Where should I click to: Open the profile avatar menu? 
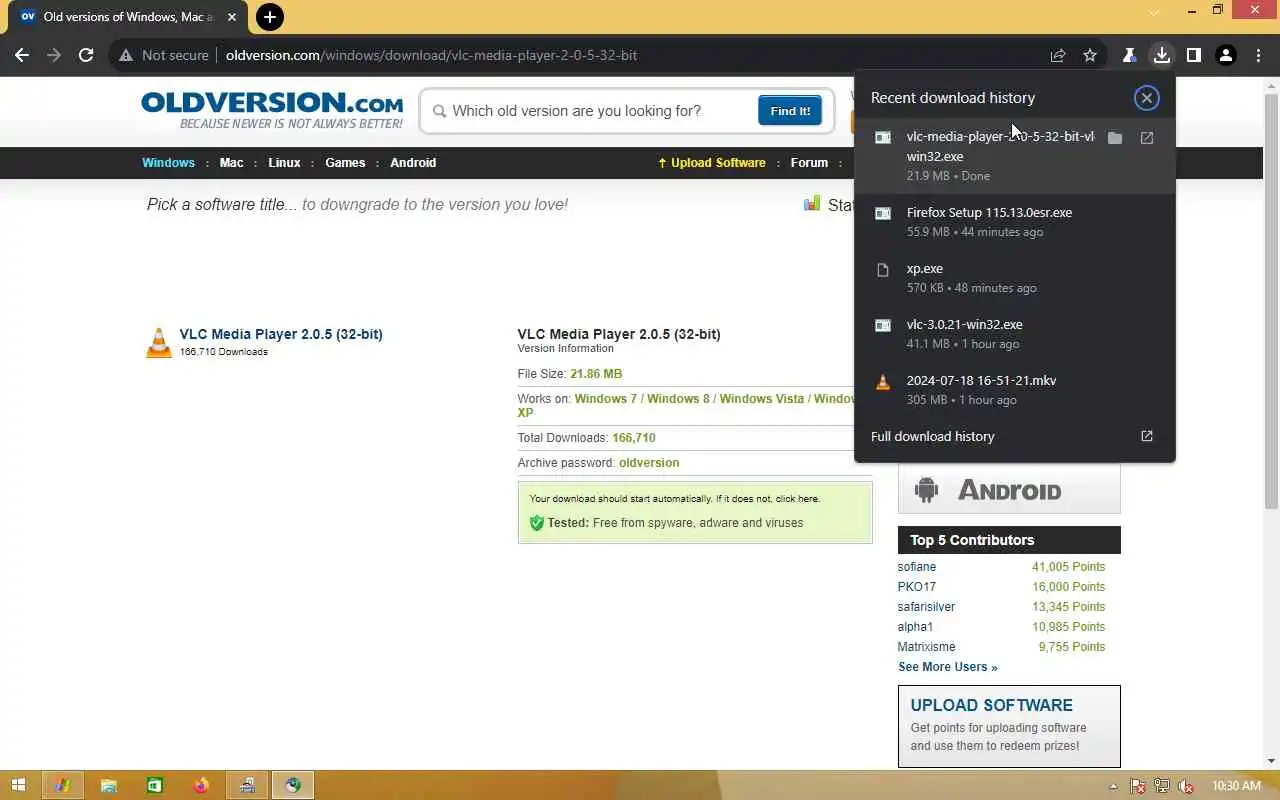pos(1226,55)
